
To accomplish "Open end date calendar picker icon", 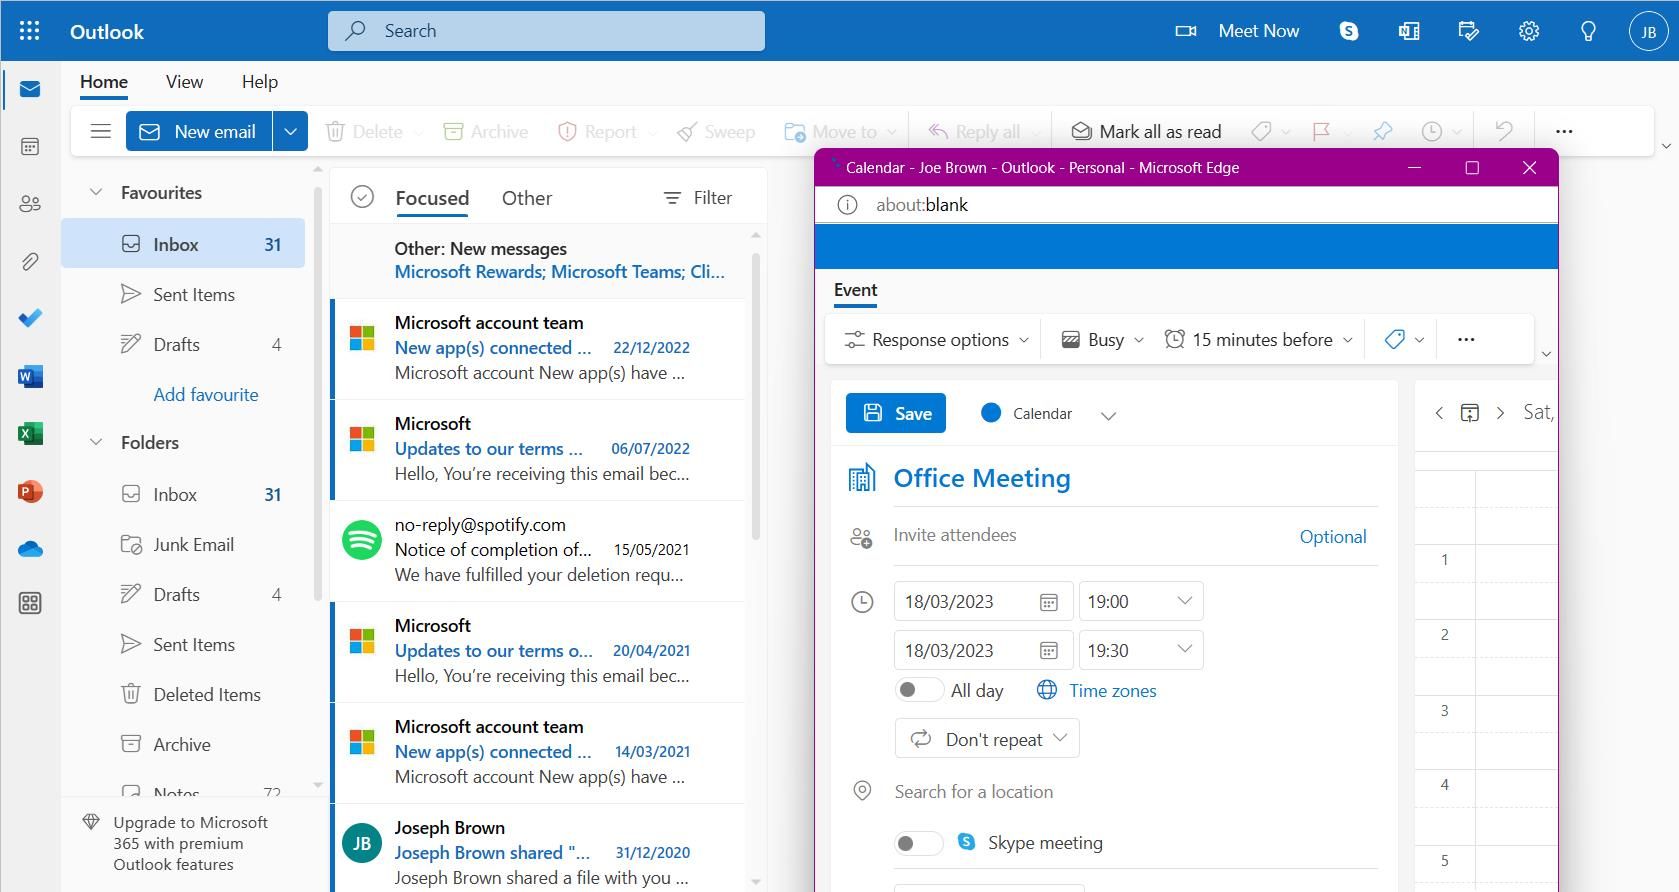I will coord(1048,651).
